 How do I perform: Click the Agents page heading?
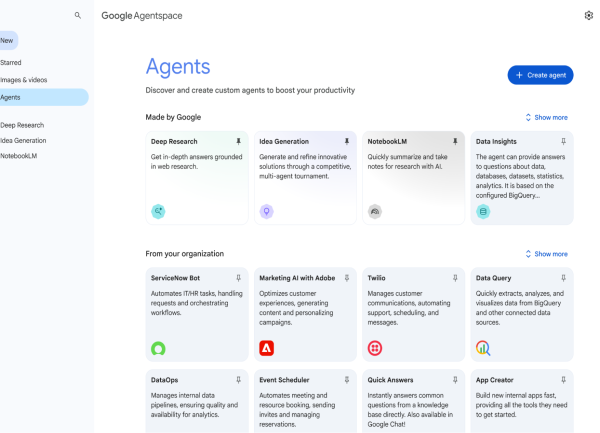178,67
